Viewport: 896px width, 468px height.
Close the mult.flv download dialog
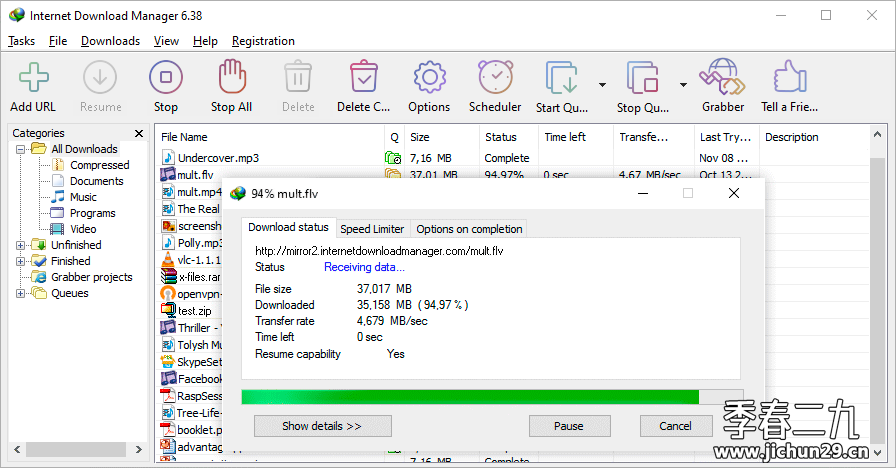coord(734,193)
